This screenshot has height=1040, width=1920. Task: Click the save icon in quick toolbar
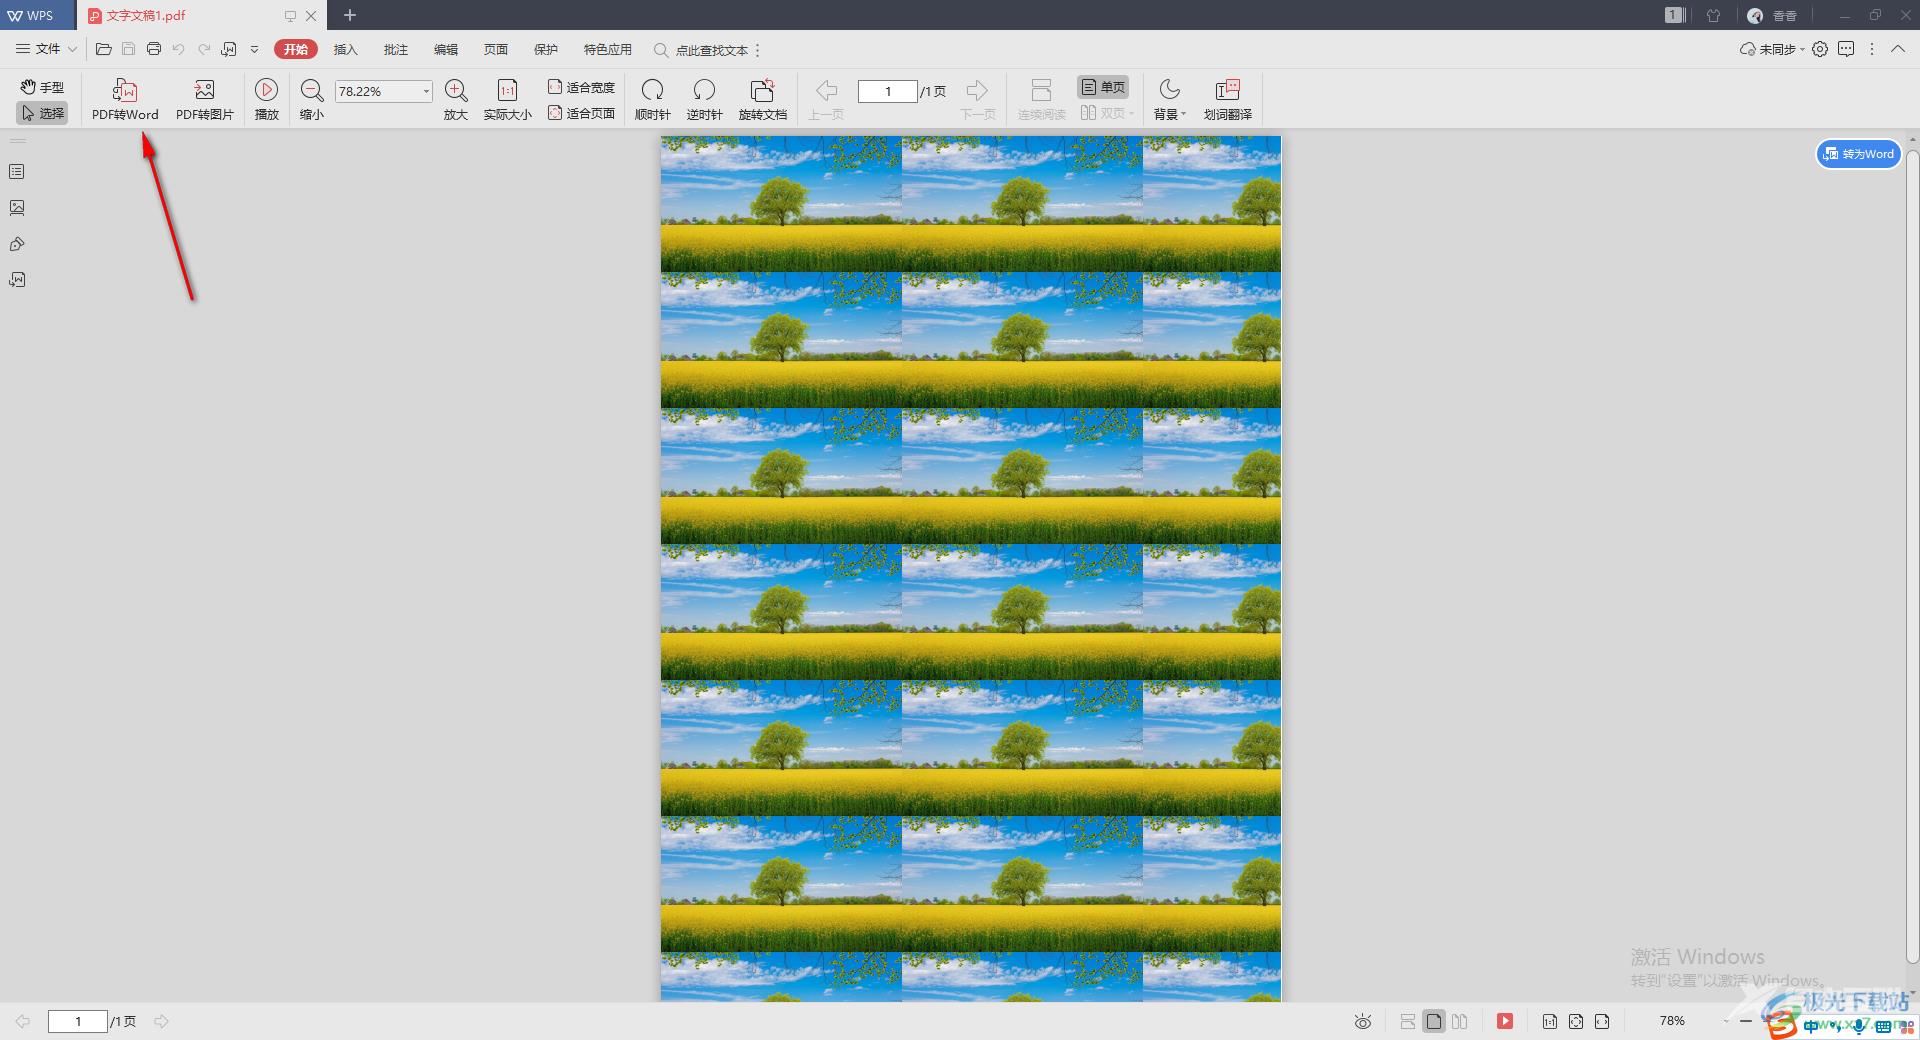point(128,49)
